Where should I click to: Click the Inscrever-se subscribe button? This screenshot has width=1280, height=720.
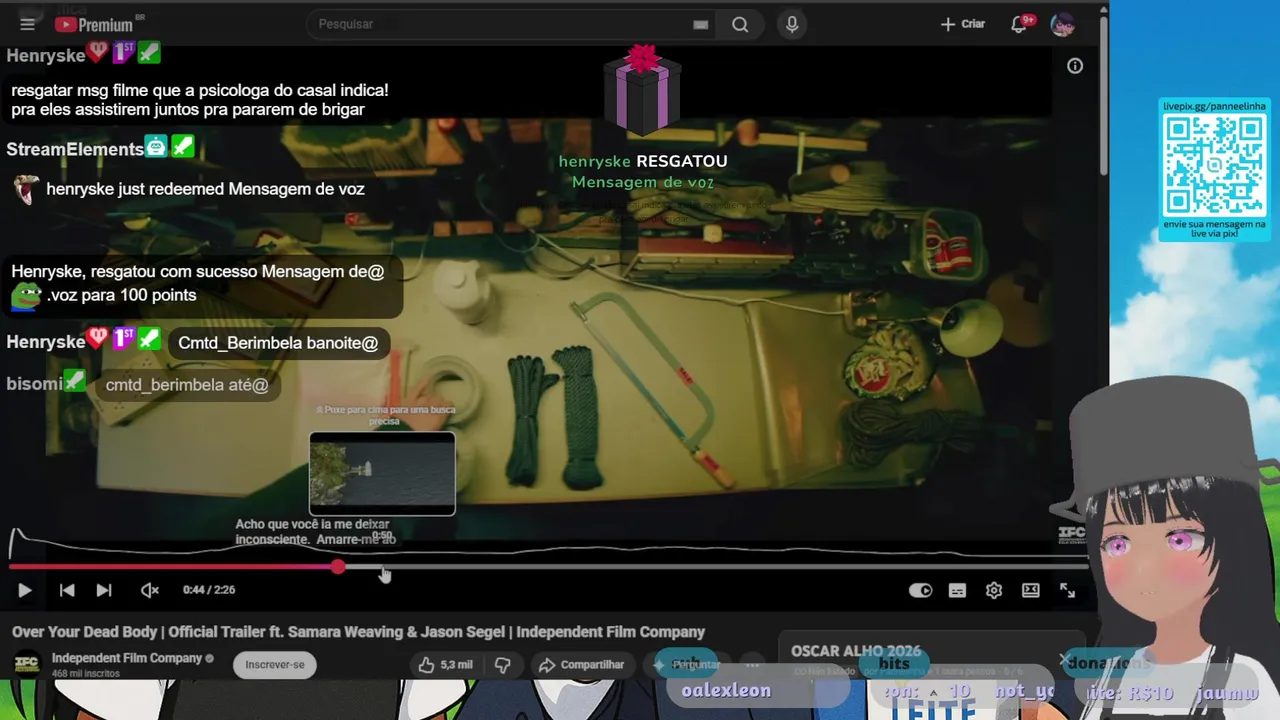(x=275, y=664)
